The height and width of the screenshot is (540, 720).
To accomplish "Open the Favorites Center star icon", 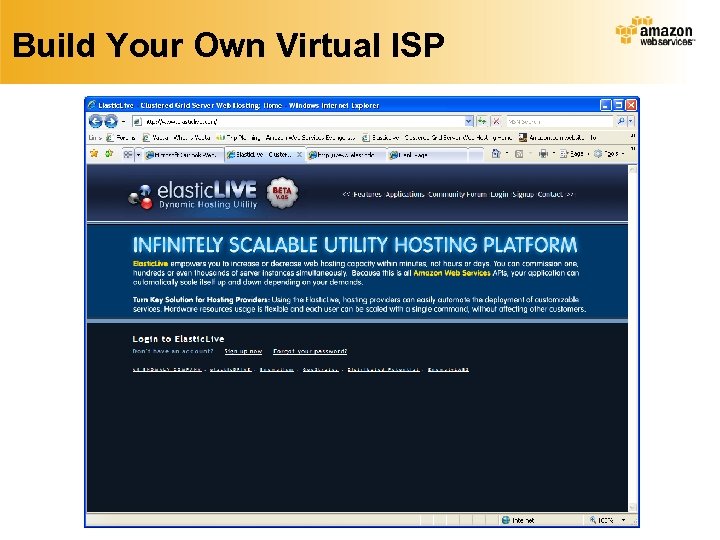I will point(94,154).
